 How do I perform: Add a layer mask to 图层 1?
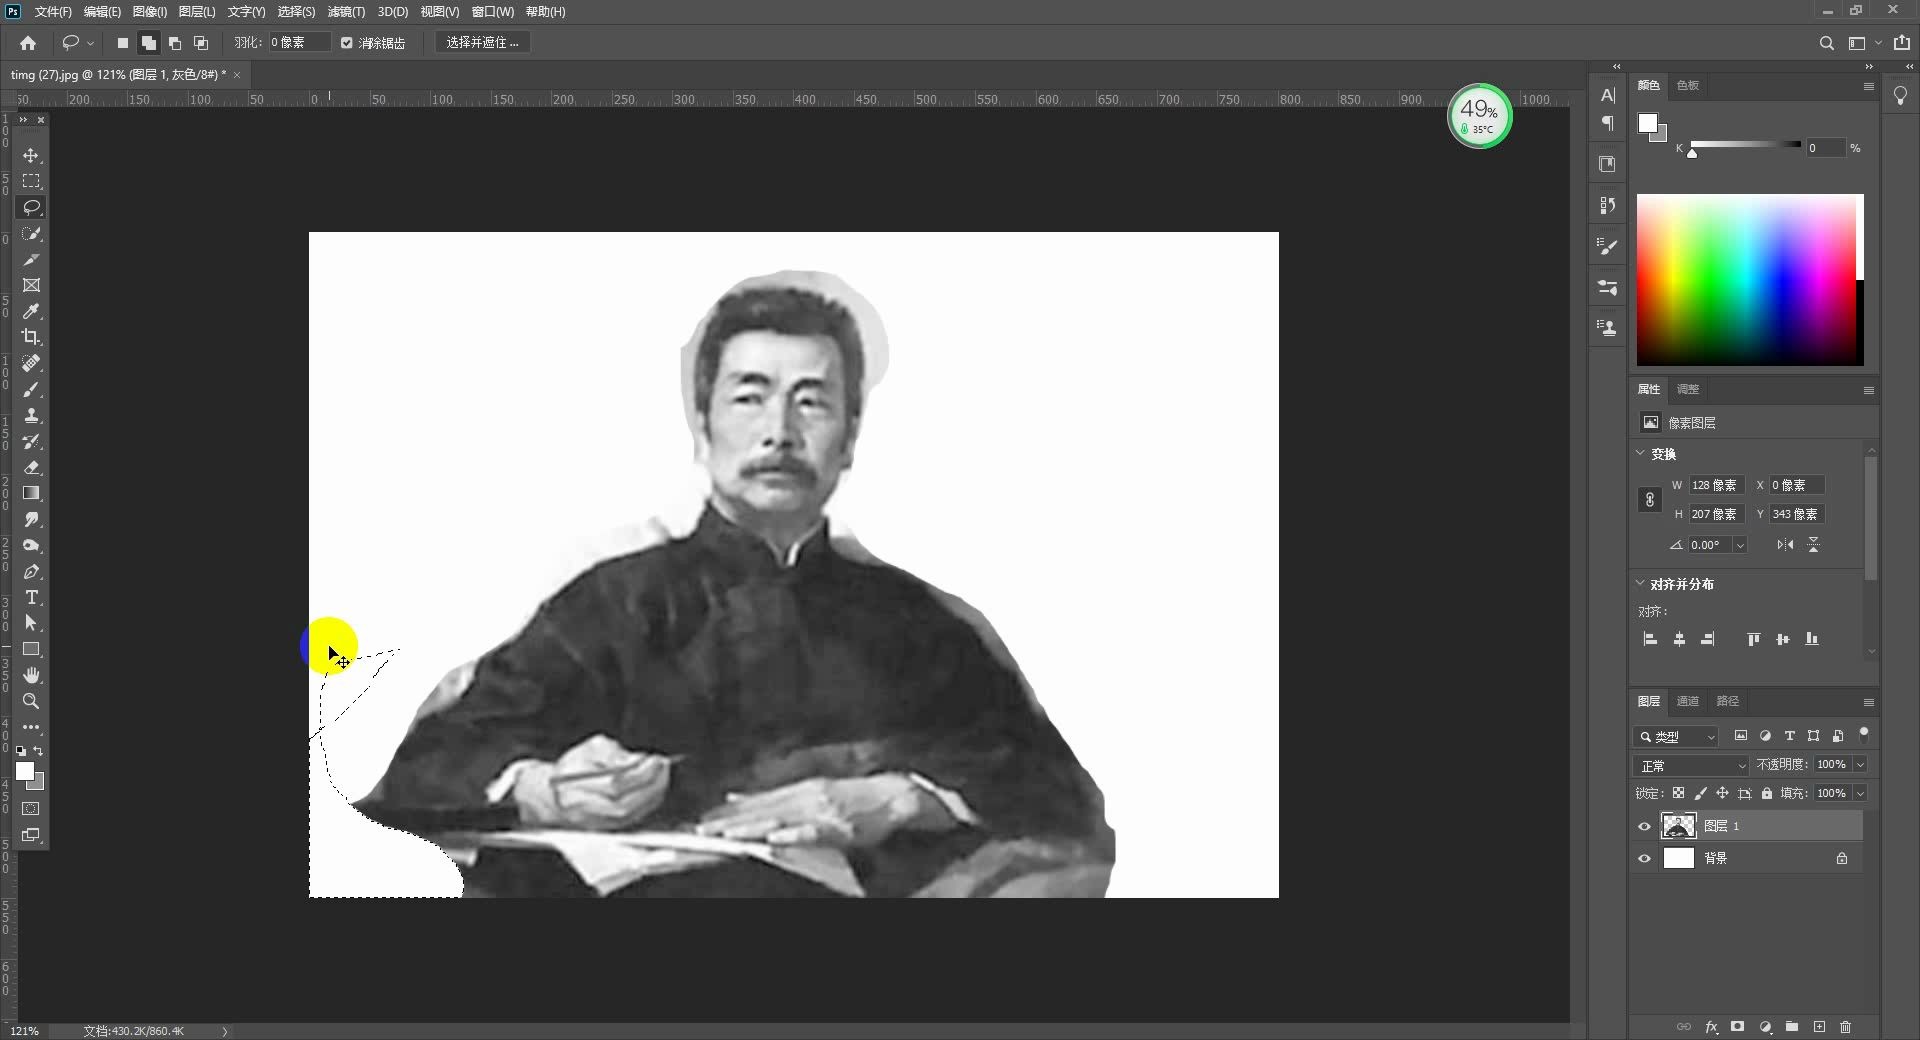(x=1739, y=1027)
